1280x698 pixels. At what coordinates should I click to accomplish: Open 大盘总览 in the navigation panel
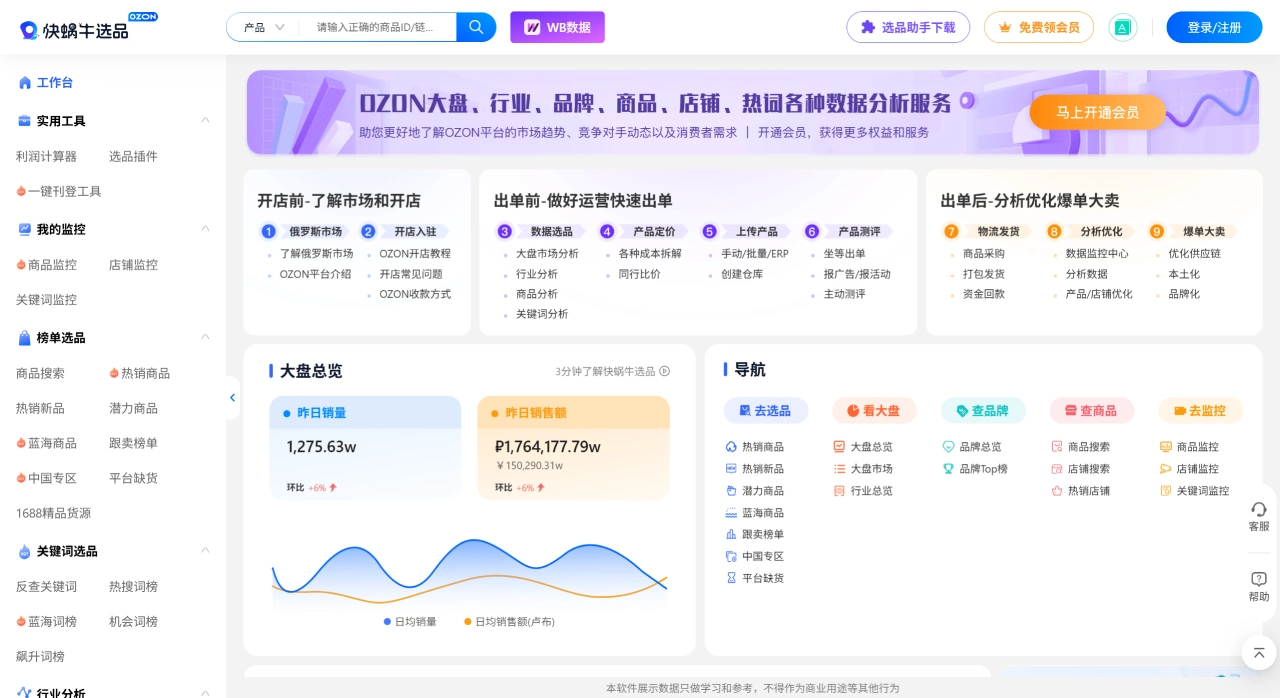863,447
